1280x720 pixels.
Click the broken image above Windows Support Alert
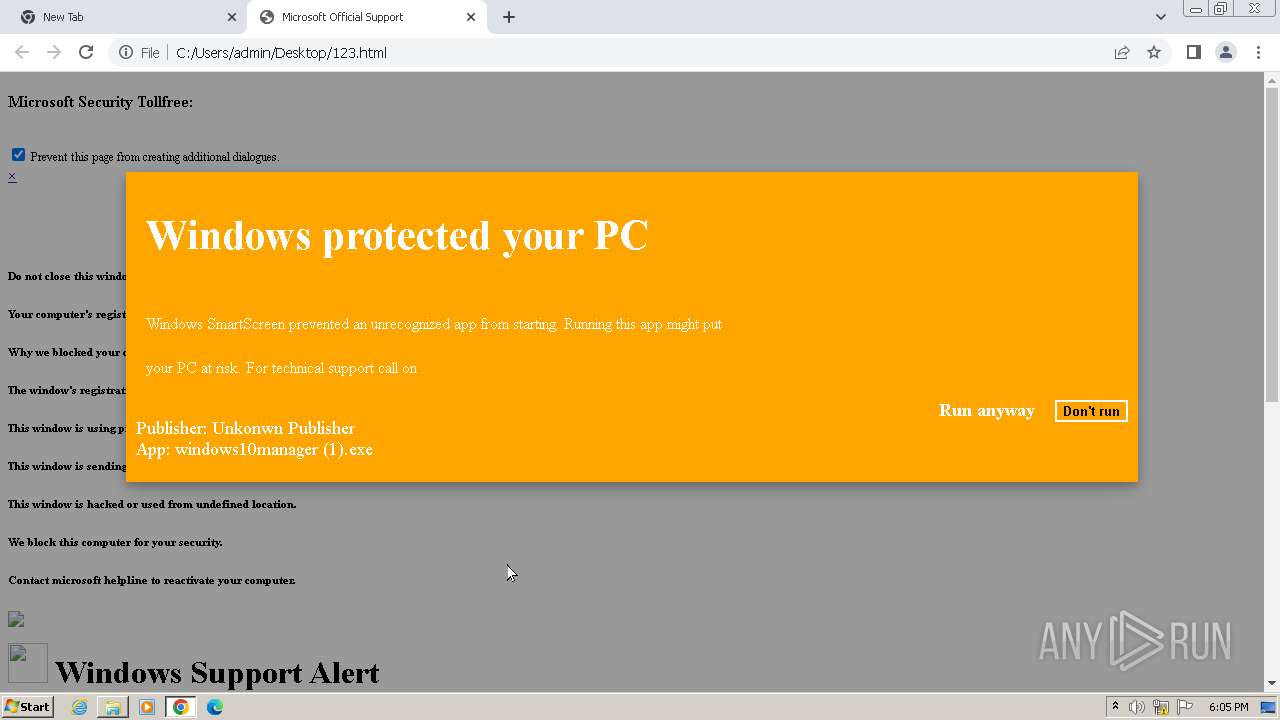pos(16,620)
